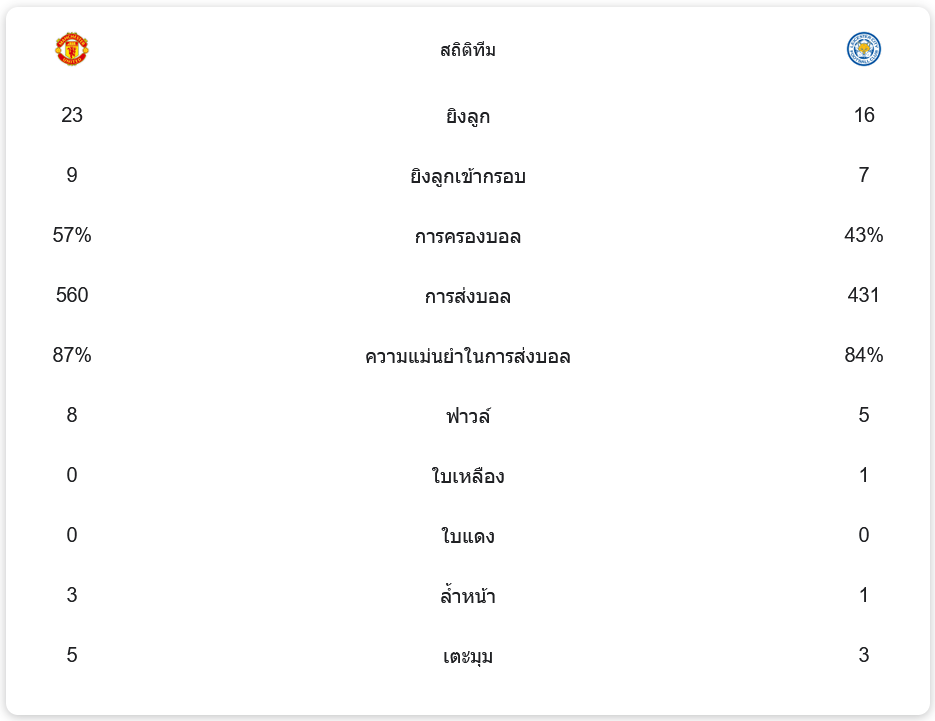Click the ยิงลูก stat label
Viewport: 935px width, 721px height.
click(467, 116)
